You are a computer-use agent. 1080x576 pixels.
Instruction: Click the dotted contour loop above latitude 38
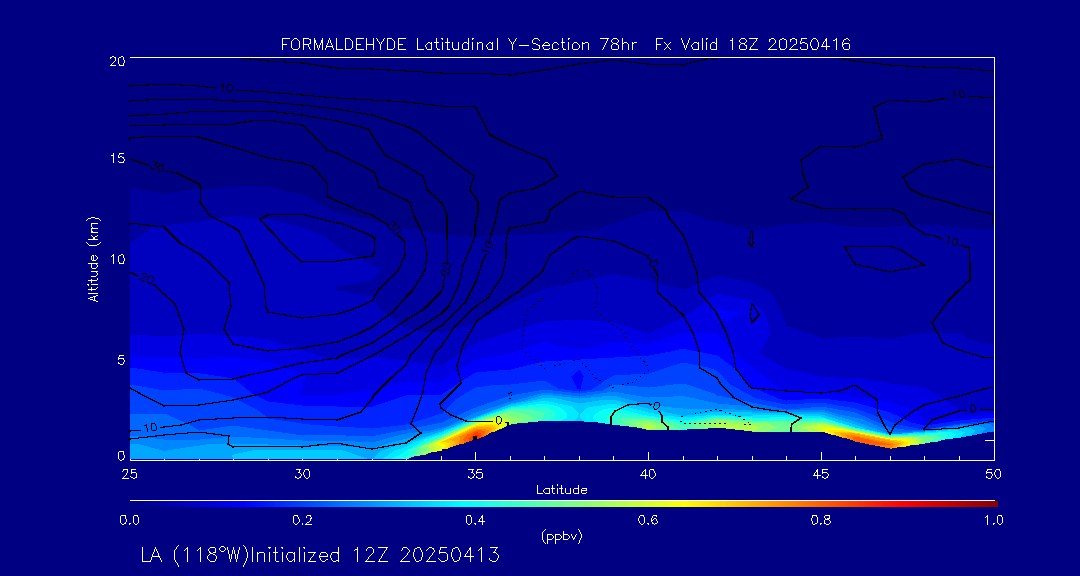[585, 327]
